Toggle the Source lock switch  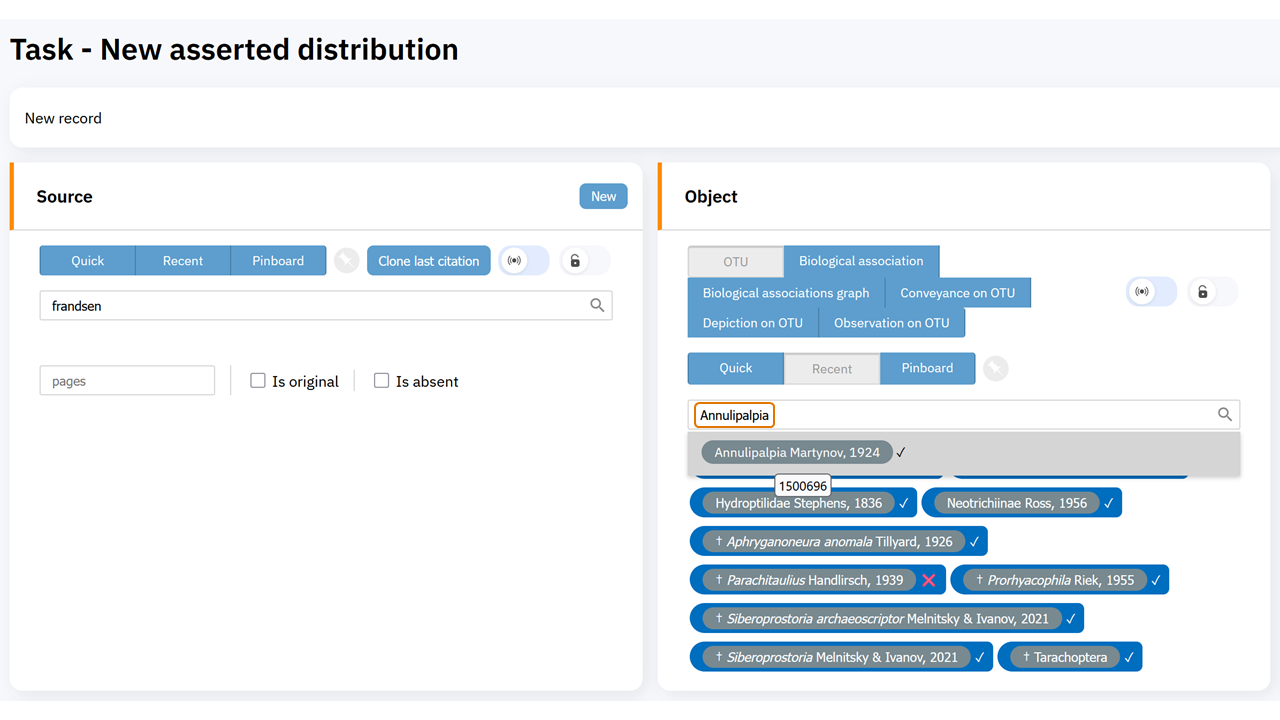pyautogui.click(x=584, y=261)
